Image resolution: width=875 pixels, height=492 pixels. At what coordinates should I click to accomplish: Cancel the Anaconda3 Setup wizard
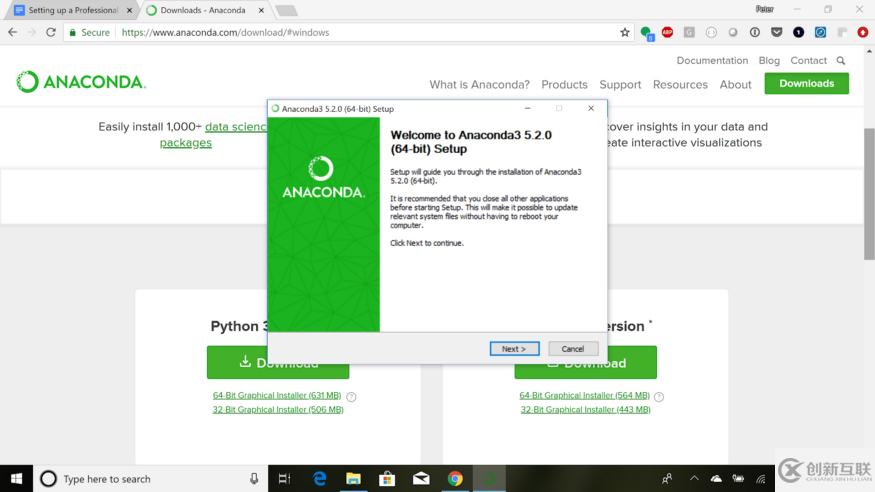[x=573, y=349]
